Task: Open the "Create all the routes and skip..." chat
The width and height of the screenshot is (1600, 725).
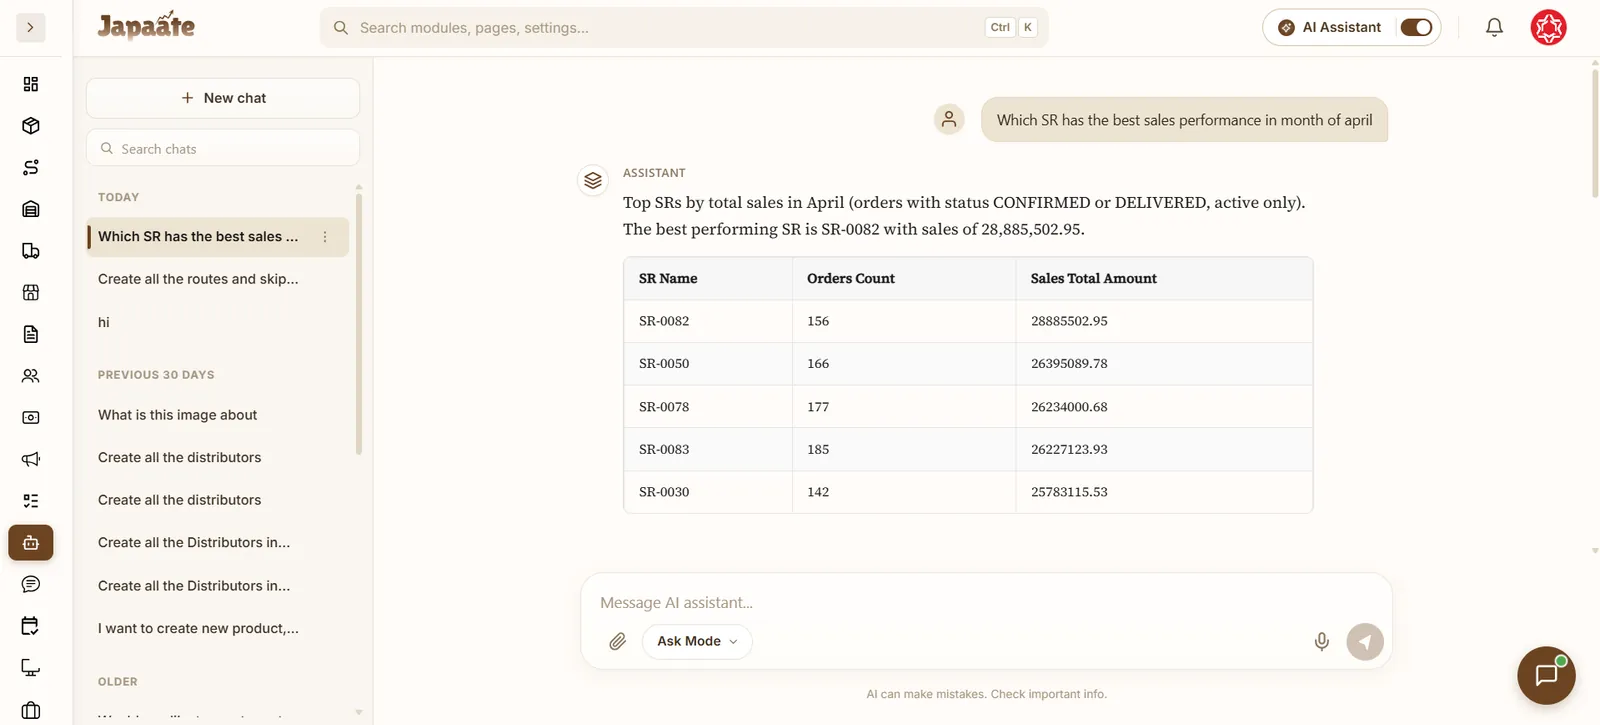Action: point(198,279)
